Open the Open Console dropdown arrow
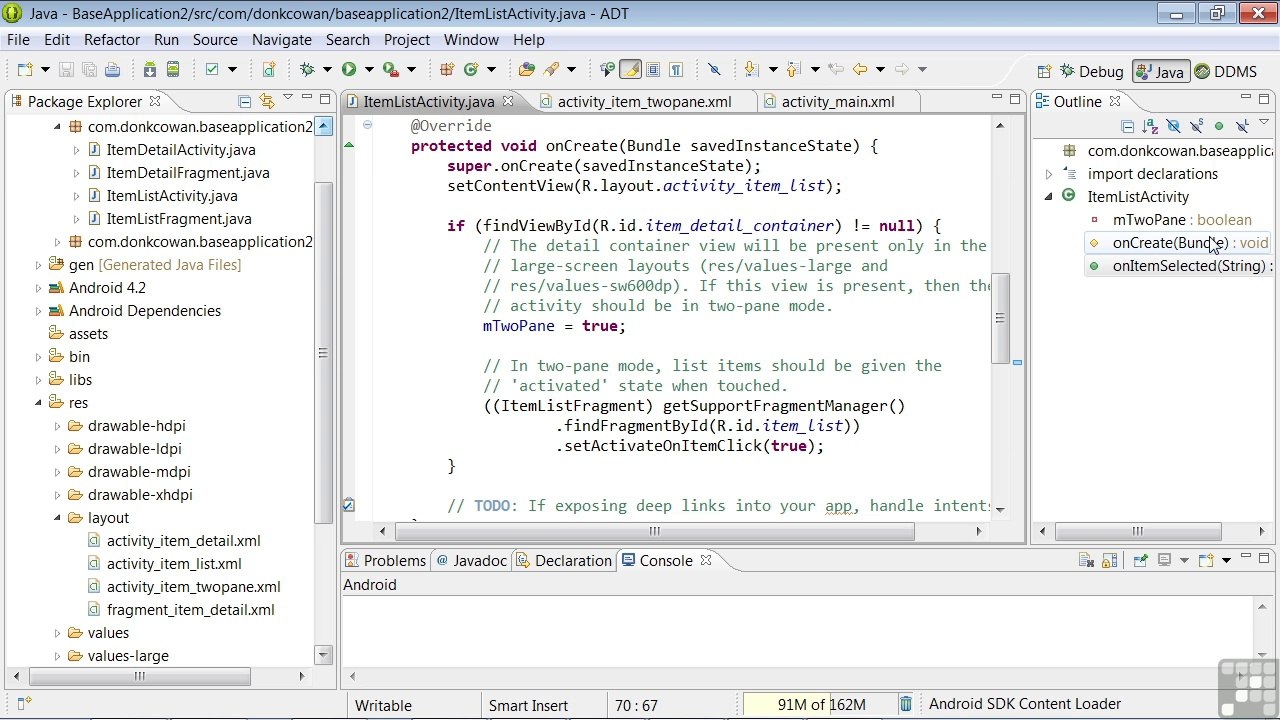Screen dimensions: 1280x720 [x=1226, y=561]
